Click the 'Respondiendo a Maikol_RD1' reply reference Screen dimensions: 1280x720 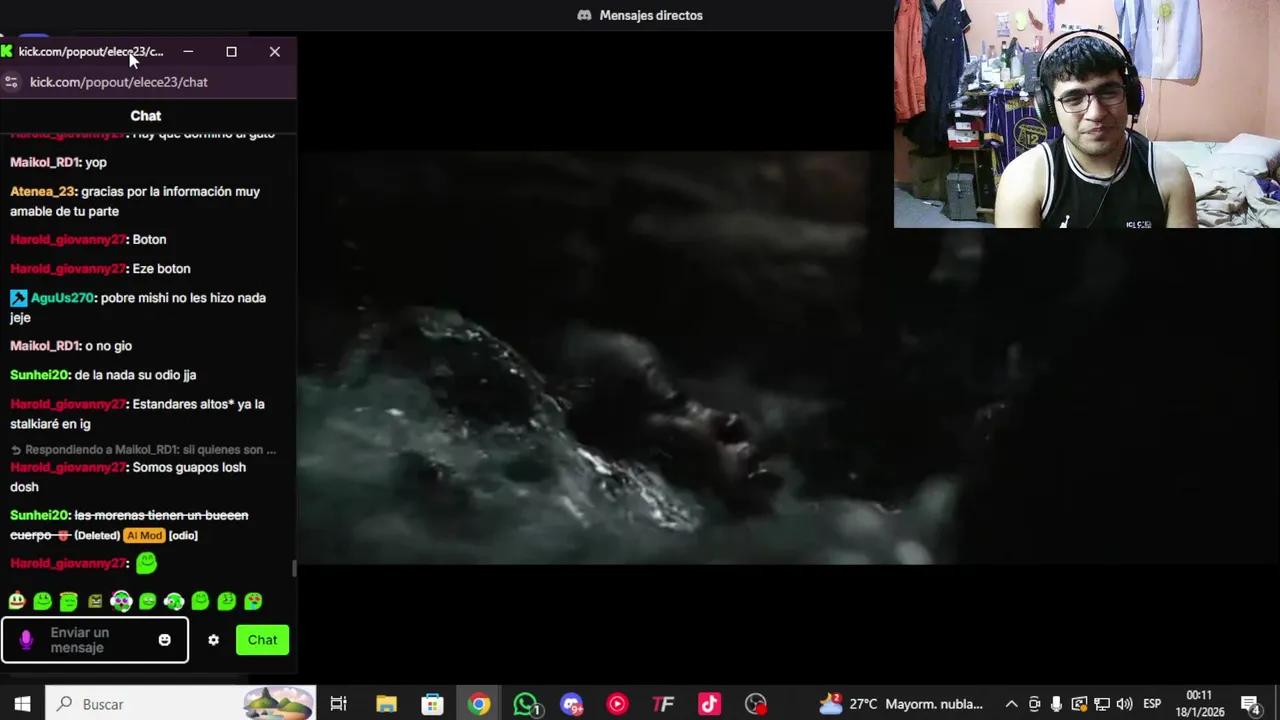143,450
